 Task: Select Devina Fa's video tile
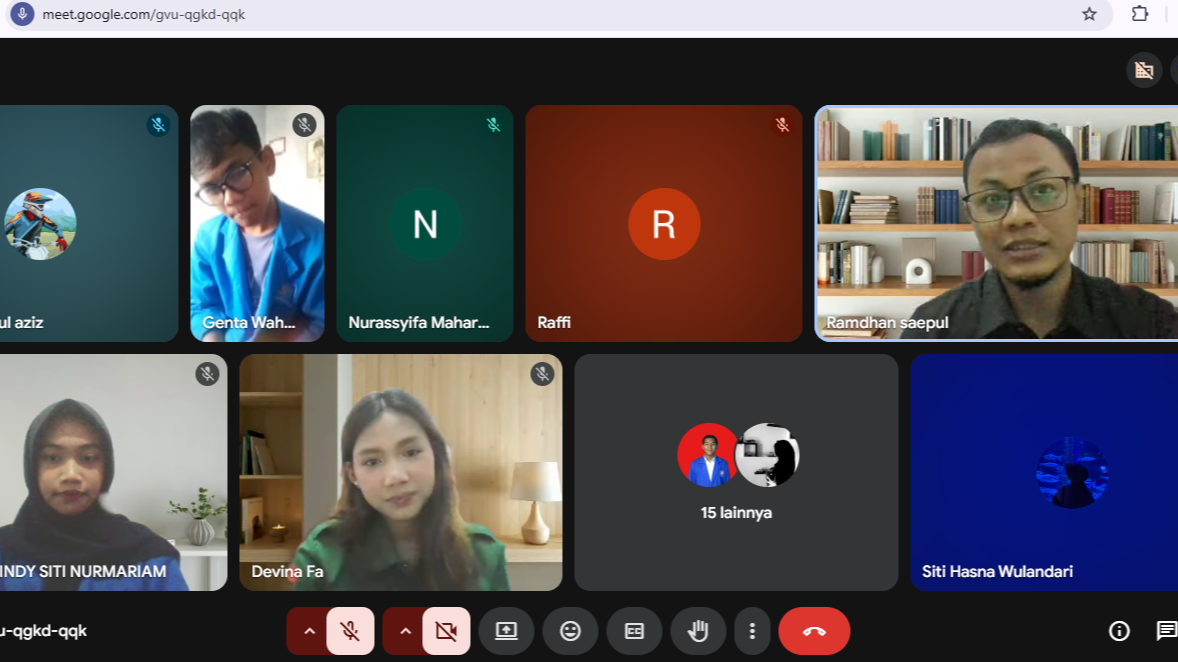click(400, 472)
